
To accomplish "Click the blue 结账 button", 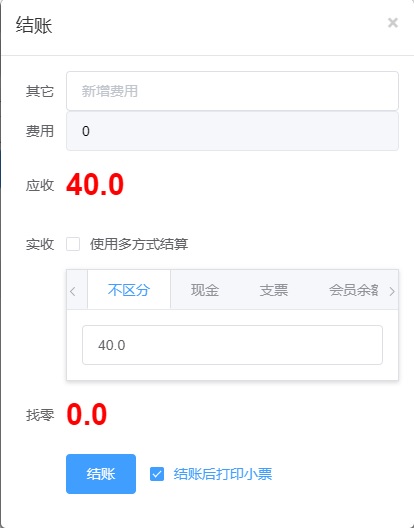I will (x=101, y=474).
